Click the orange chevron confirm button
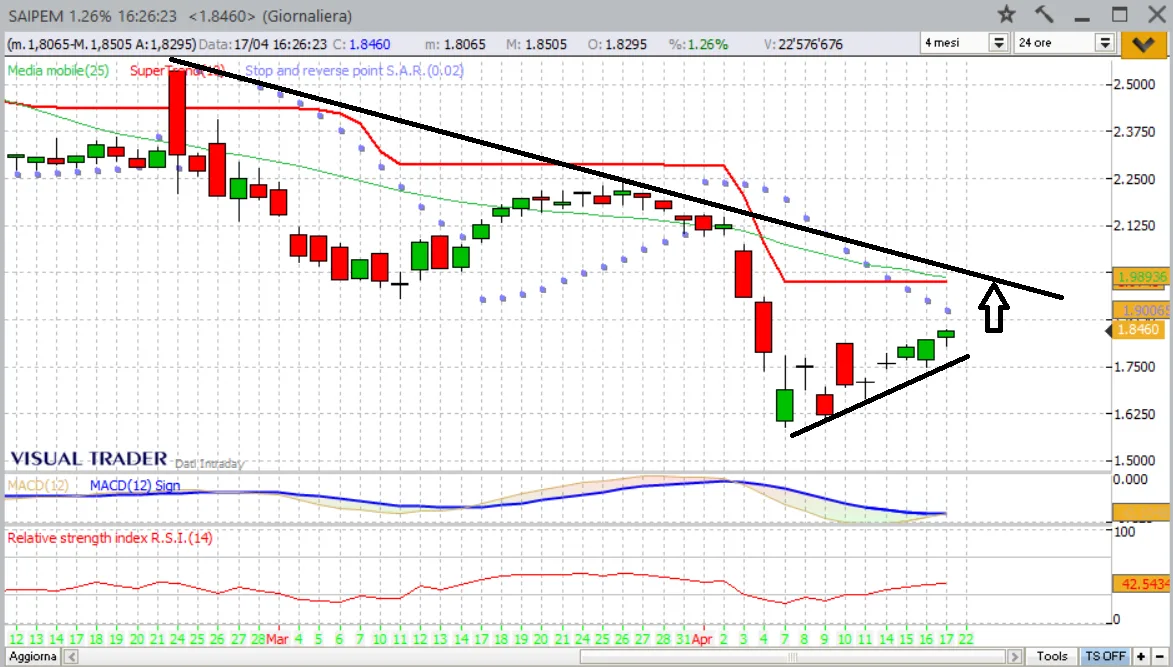Image resolution: width=1173 pixels, height=667 pixels. pos(1143,45)
